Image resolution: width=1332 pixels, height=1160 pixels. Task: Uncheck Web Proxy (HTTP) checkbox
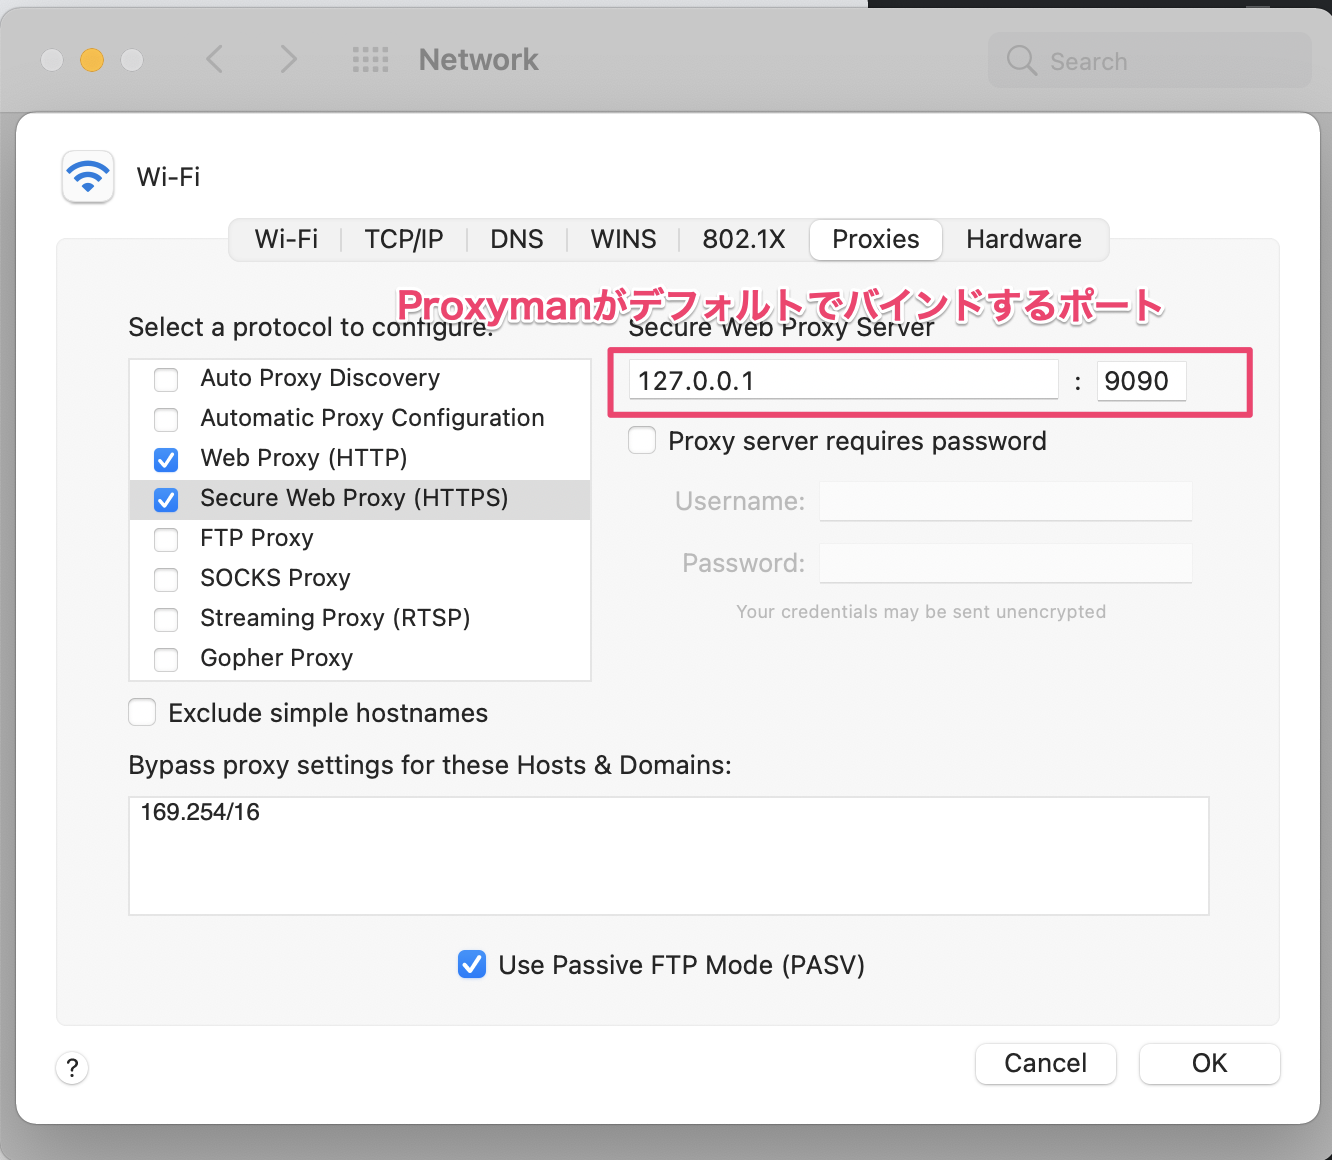pos(166,460)
